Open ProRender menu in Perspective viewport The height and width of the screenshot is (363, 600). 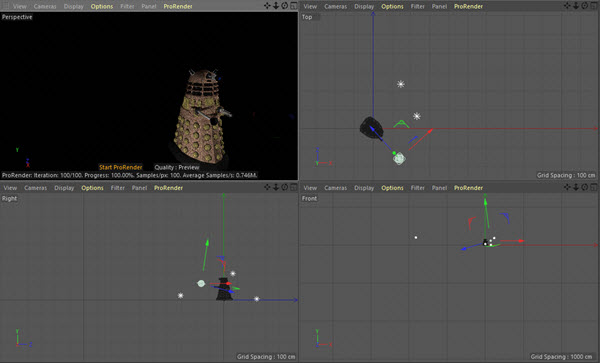(x=178, y=7)
